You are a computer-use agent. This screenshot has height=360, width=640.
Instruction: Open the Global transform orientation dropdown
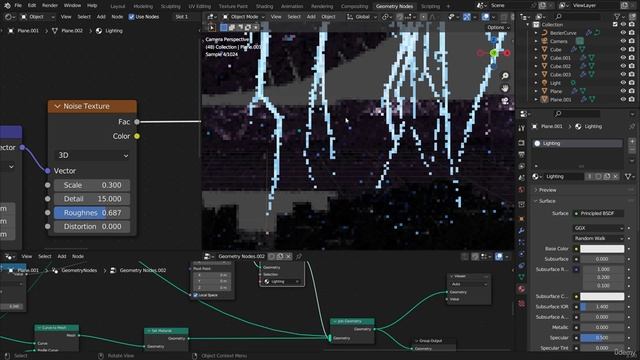click(362, 17)
